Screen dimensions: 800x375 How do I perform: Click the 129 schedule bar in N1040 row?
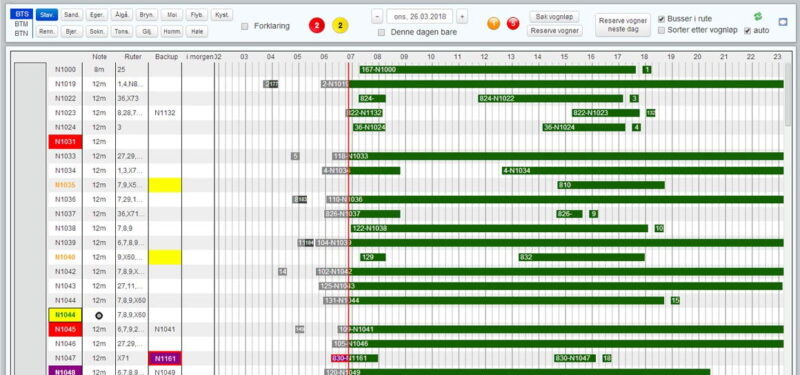373,257
